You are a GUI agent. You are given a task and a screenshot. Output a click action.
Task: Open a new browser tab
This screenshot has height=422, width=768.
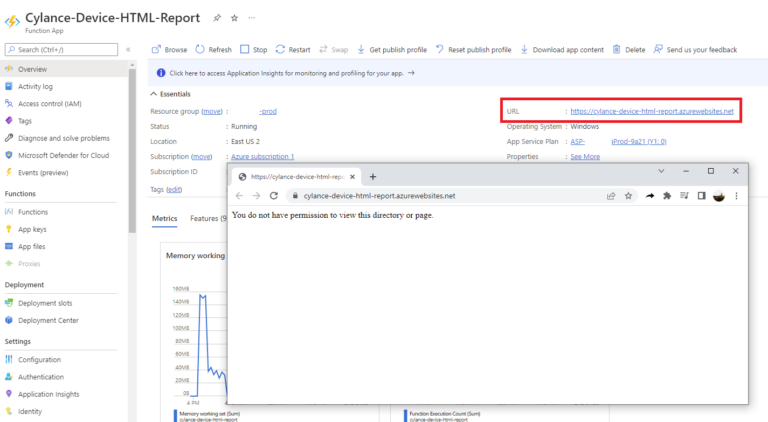click(373, 177)
